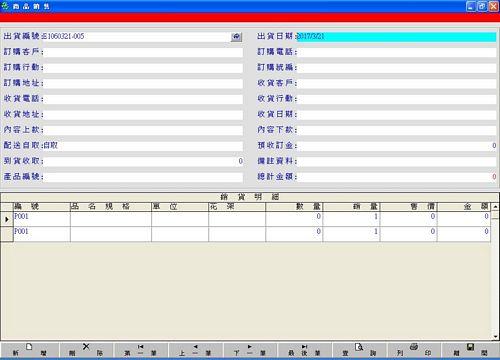Go to first record 第一筆
The image size is (500, 360).
[x=140, y=350]
